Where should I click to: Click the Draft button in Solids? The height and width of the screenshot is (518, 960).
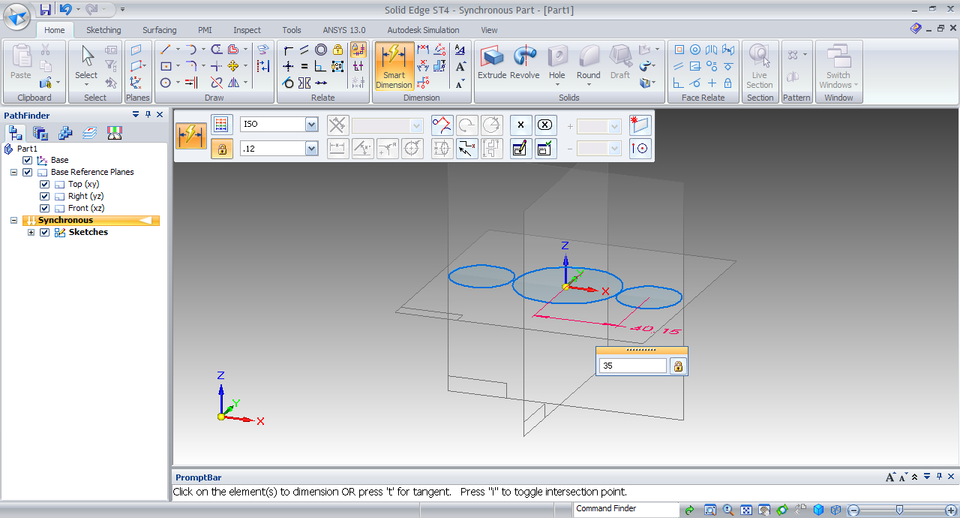click(620, 62)
